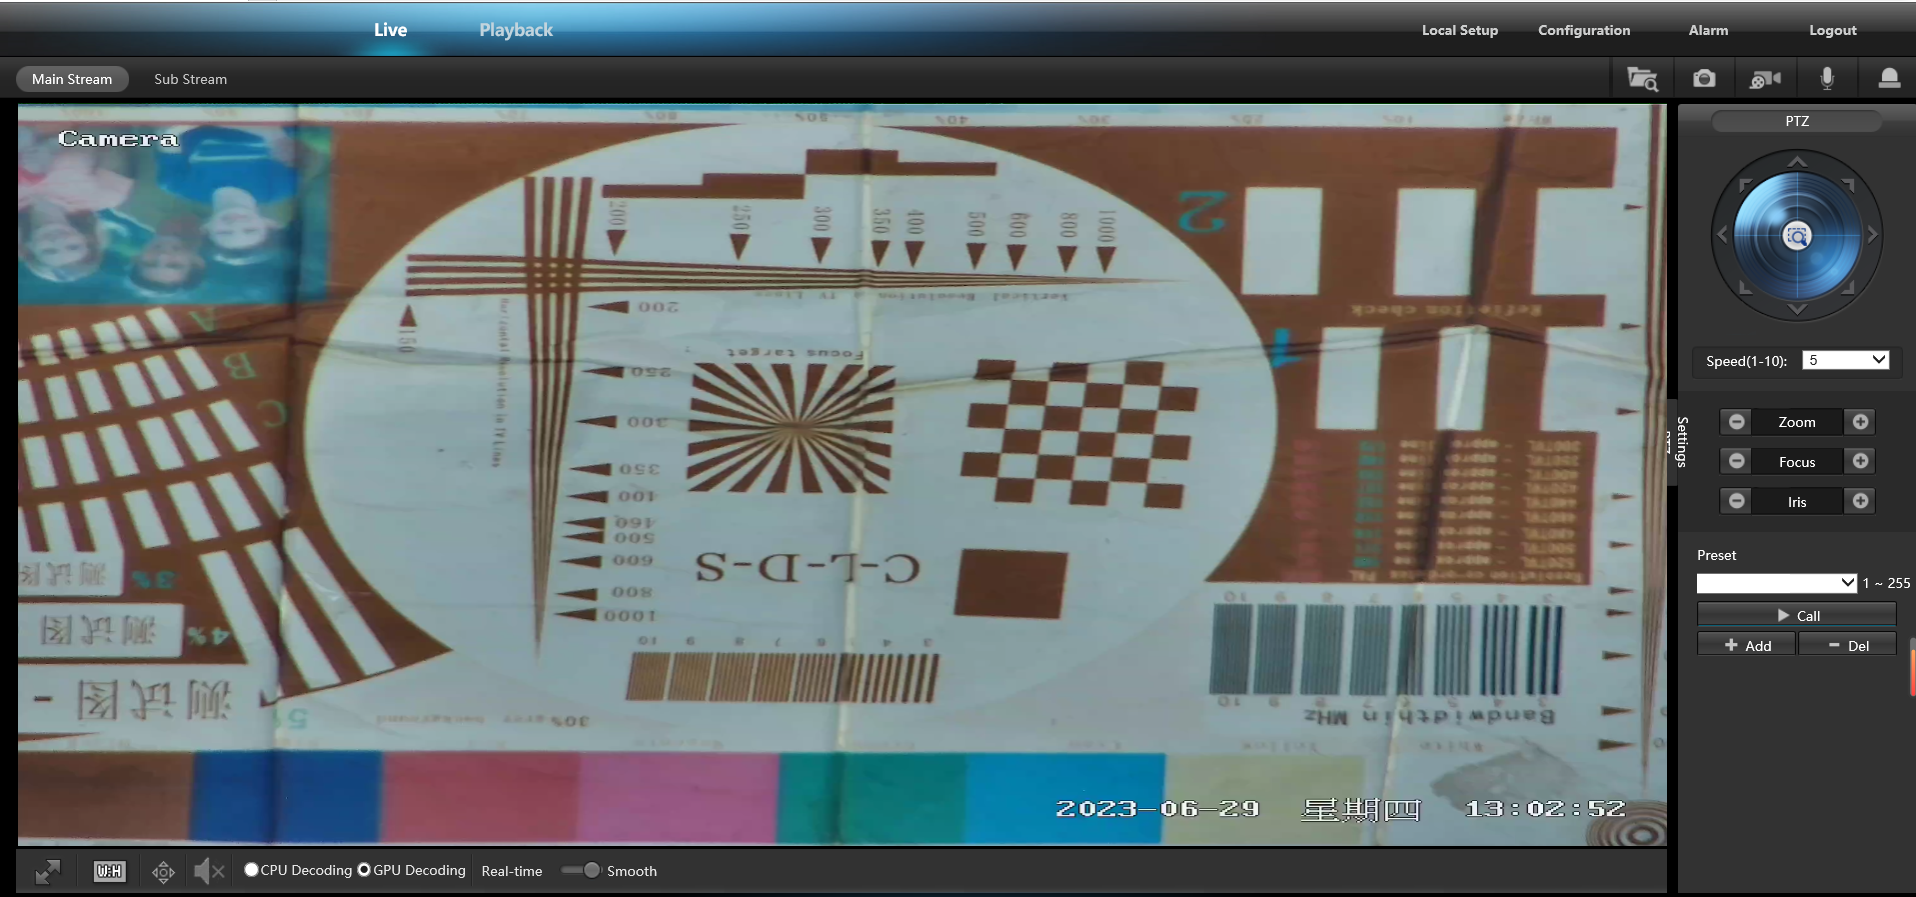1916x897 pixels.
Task: Select CPU Decoding radio button
Action: click(251, 870)
